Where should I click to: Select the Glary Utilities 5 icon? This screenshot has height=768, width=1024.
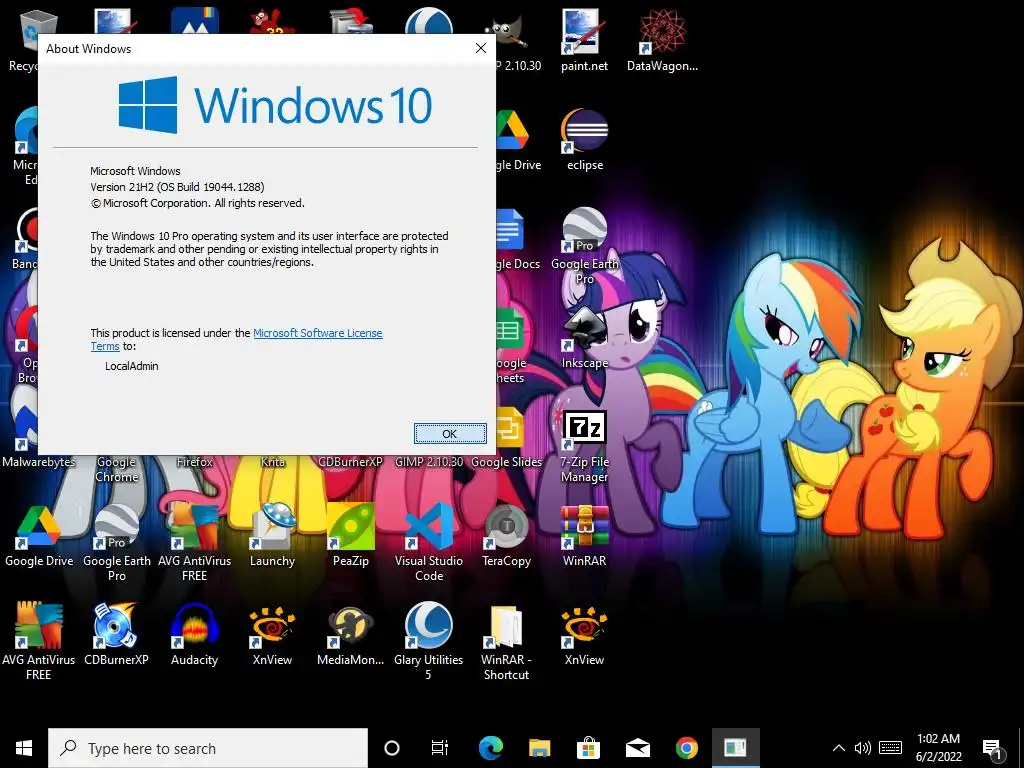pyautogui.click(x=428, y=641)
